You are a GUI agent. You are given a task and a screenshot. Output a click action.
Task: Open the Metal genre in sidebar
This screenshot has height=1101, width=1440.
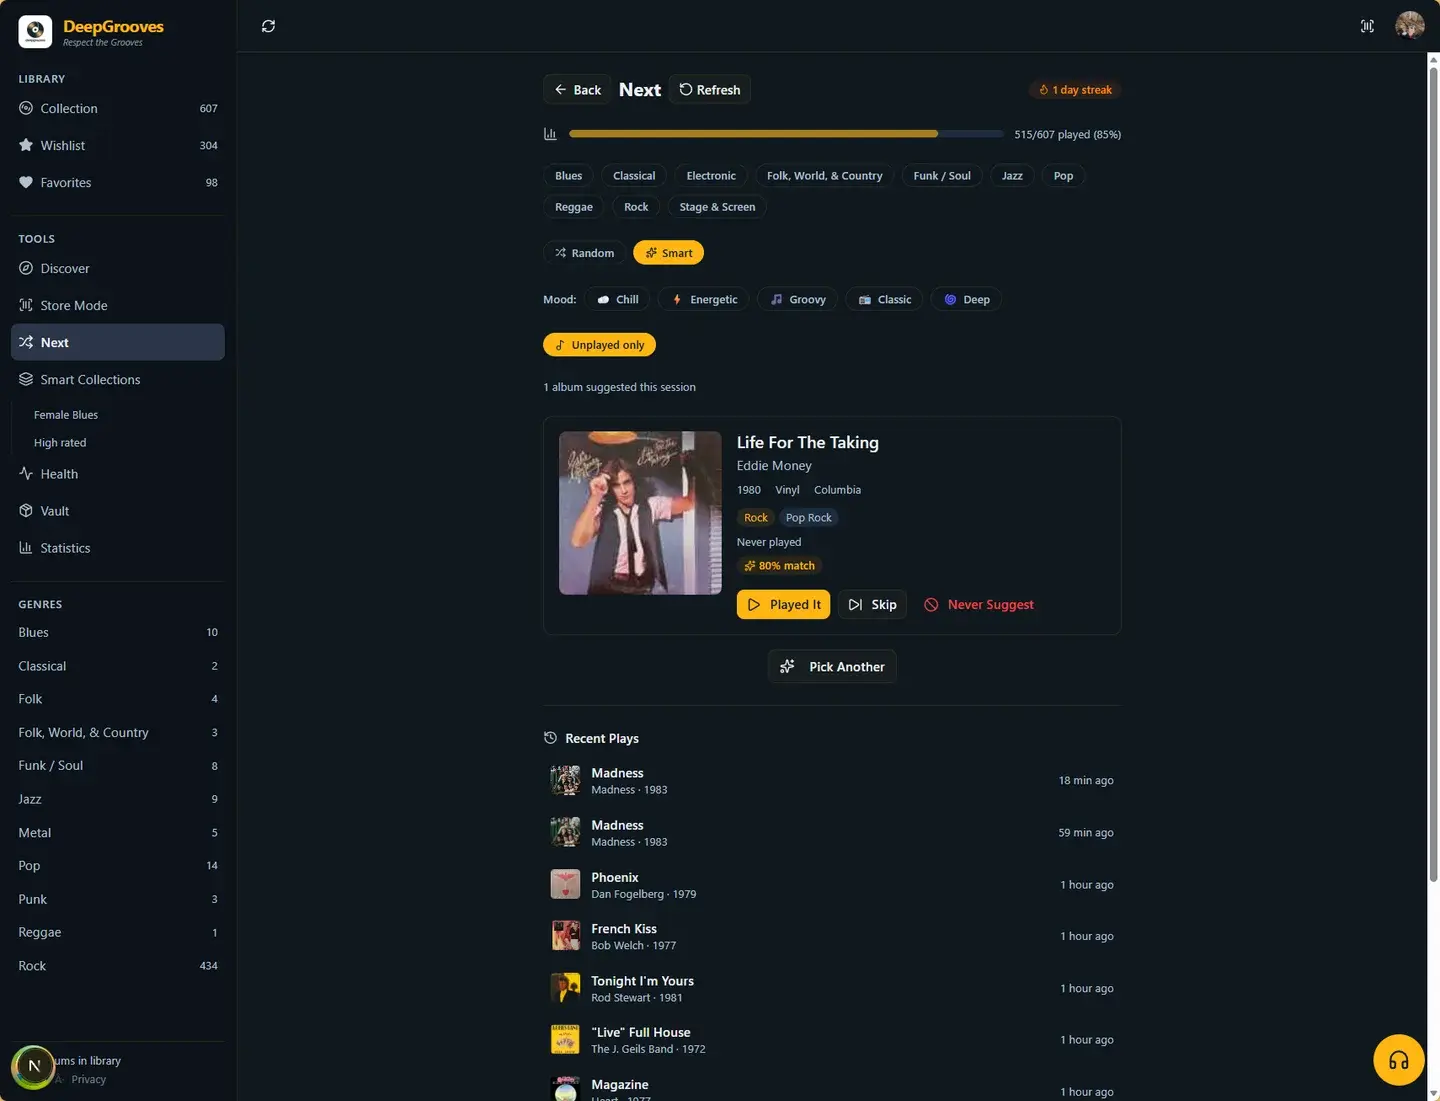118,833
